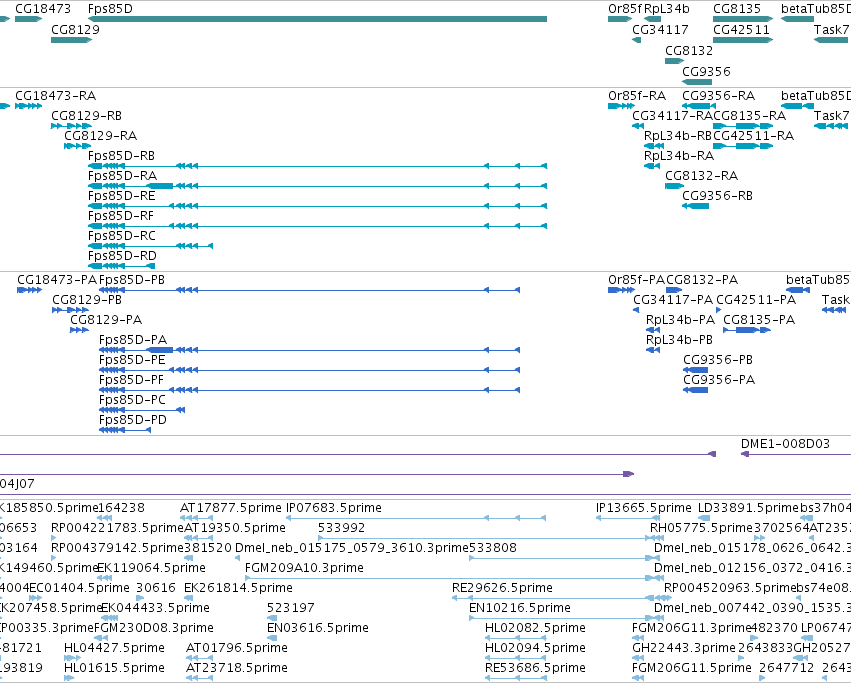Click protein CG8132-PA
Viewport: 851px width, 683px height.
coord(702,280)
